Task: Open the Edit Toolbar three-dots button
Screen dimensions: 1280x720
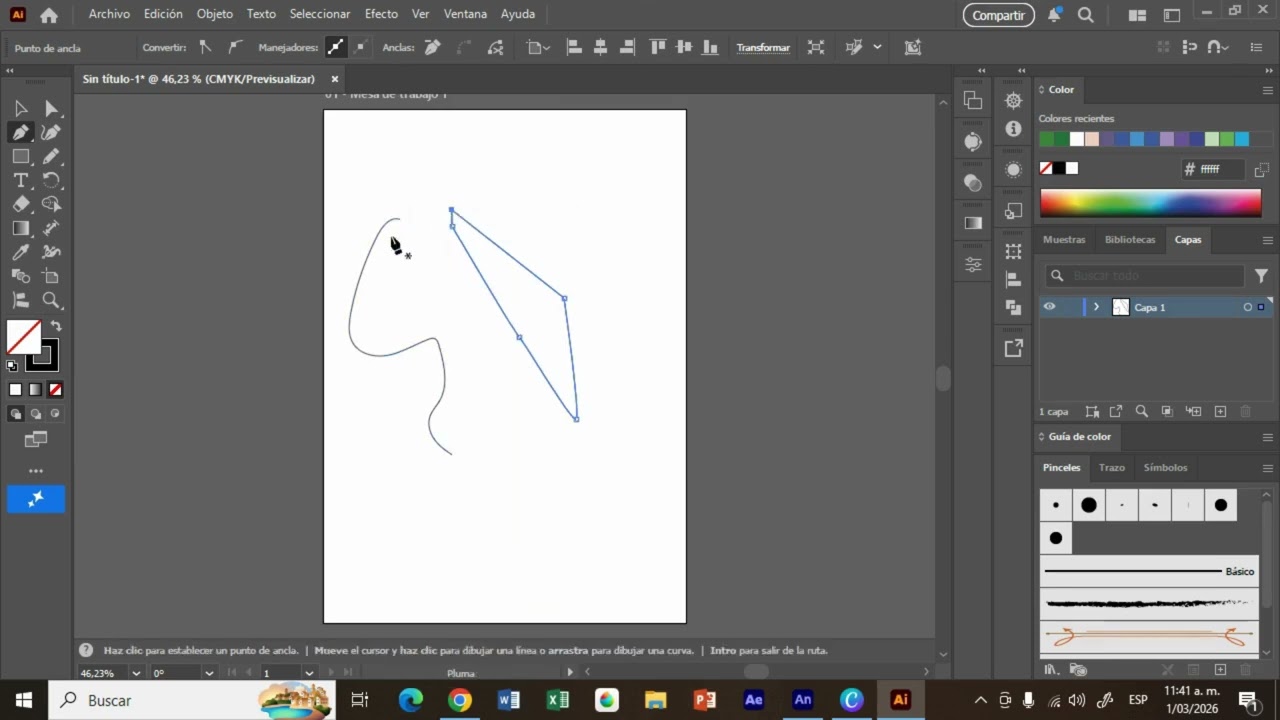Action: tap(36, 470)
